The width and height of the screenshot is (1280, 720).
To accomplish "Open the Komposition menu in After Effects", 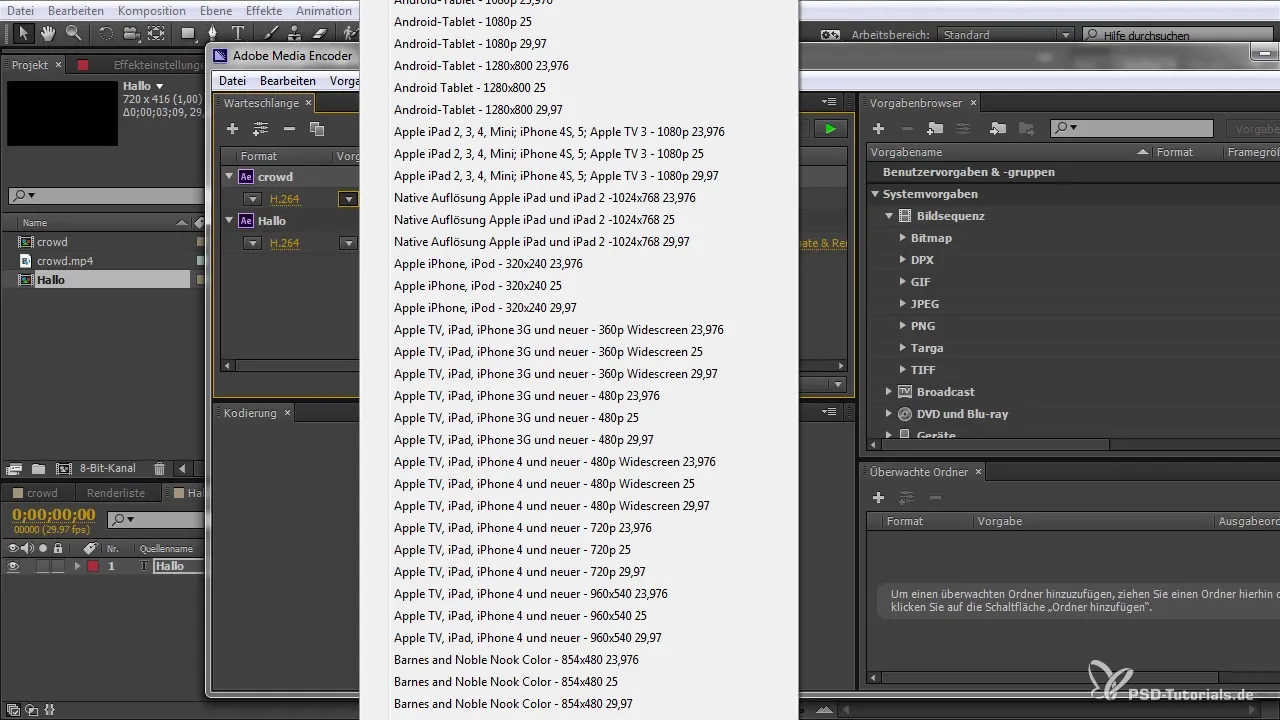I will [152, 11].
